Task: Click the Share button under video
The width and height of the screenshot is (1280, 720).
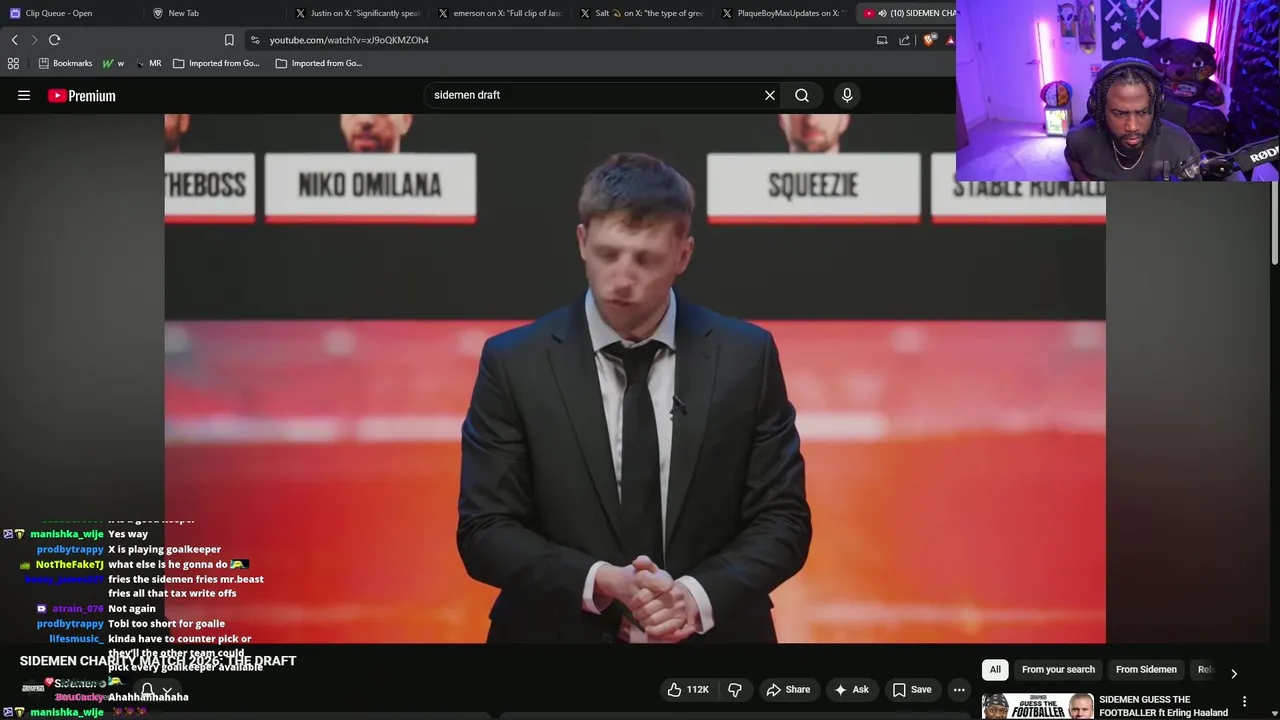Action: [x=788, y=689]
